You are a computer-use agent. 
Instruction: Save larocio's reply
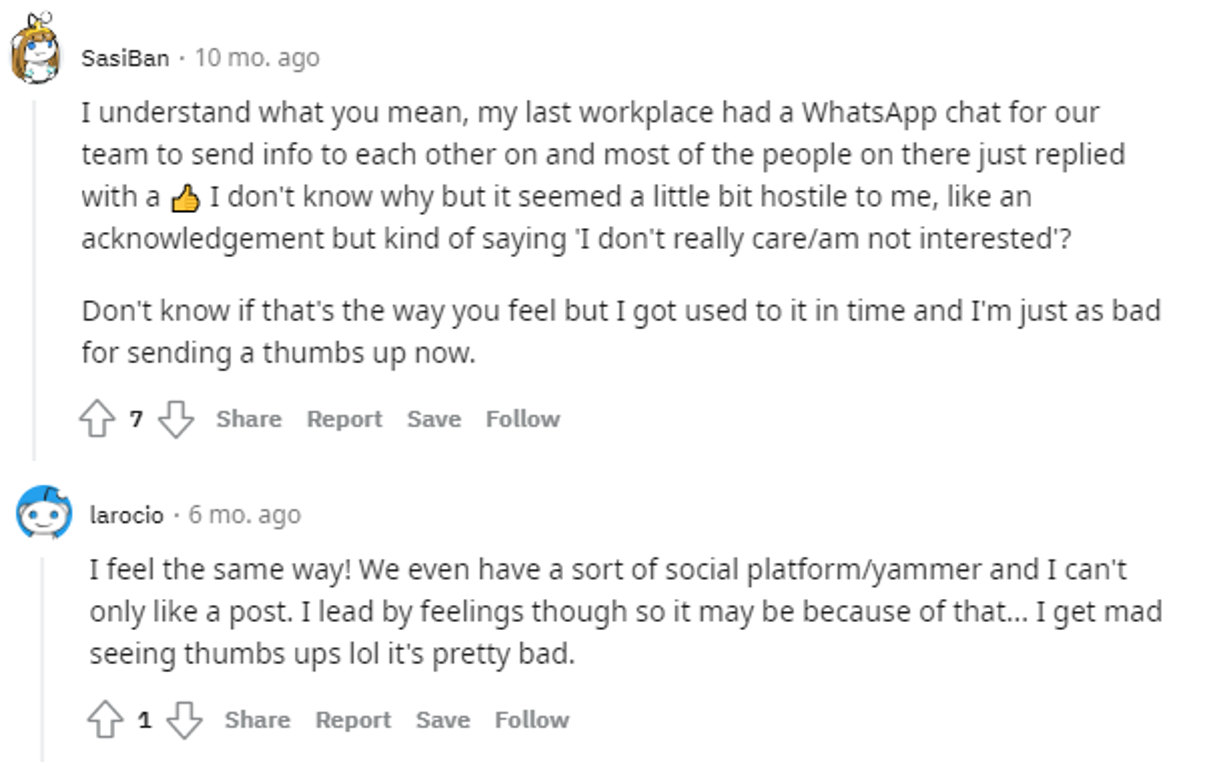442,720
